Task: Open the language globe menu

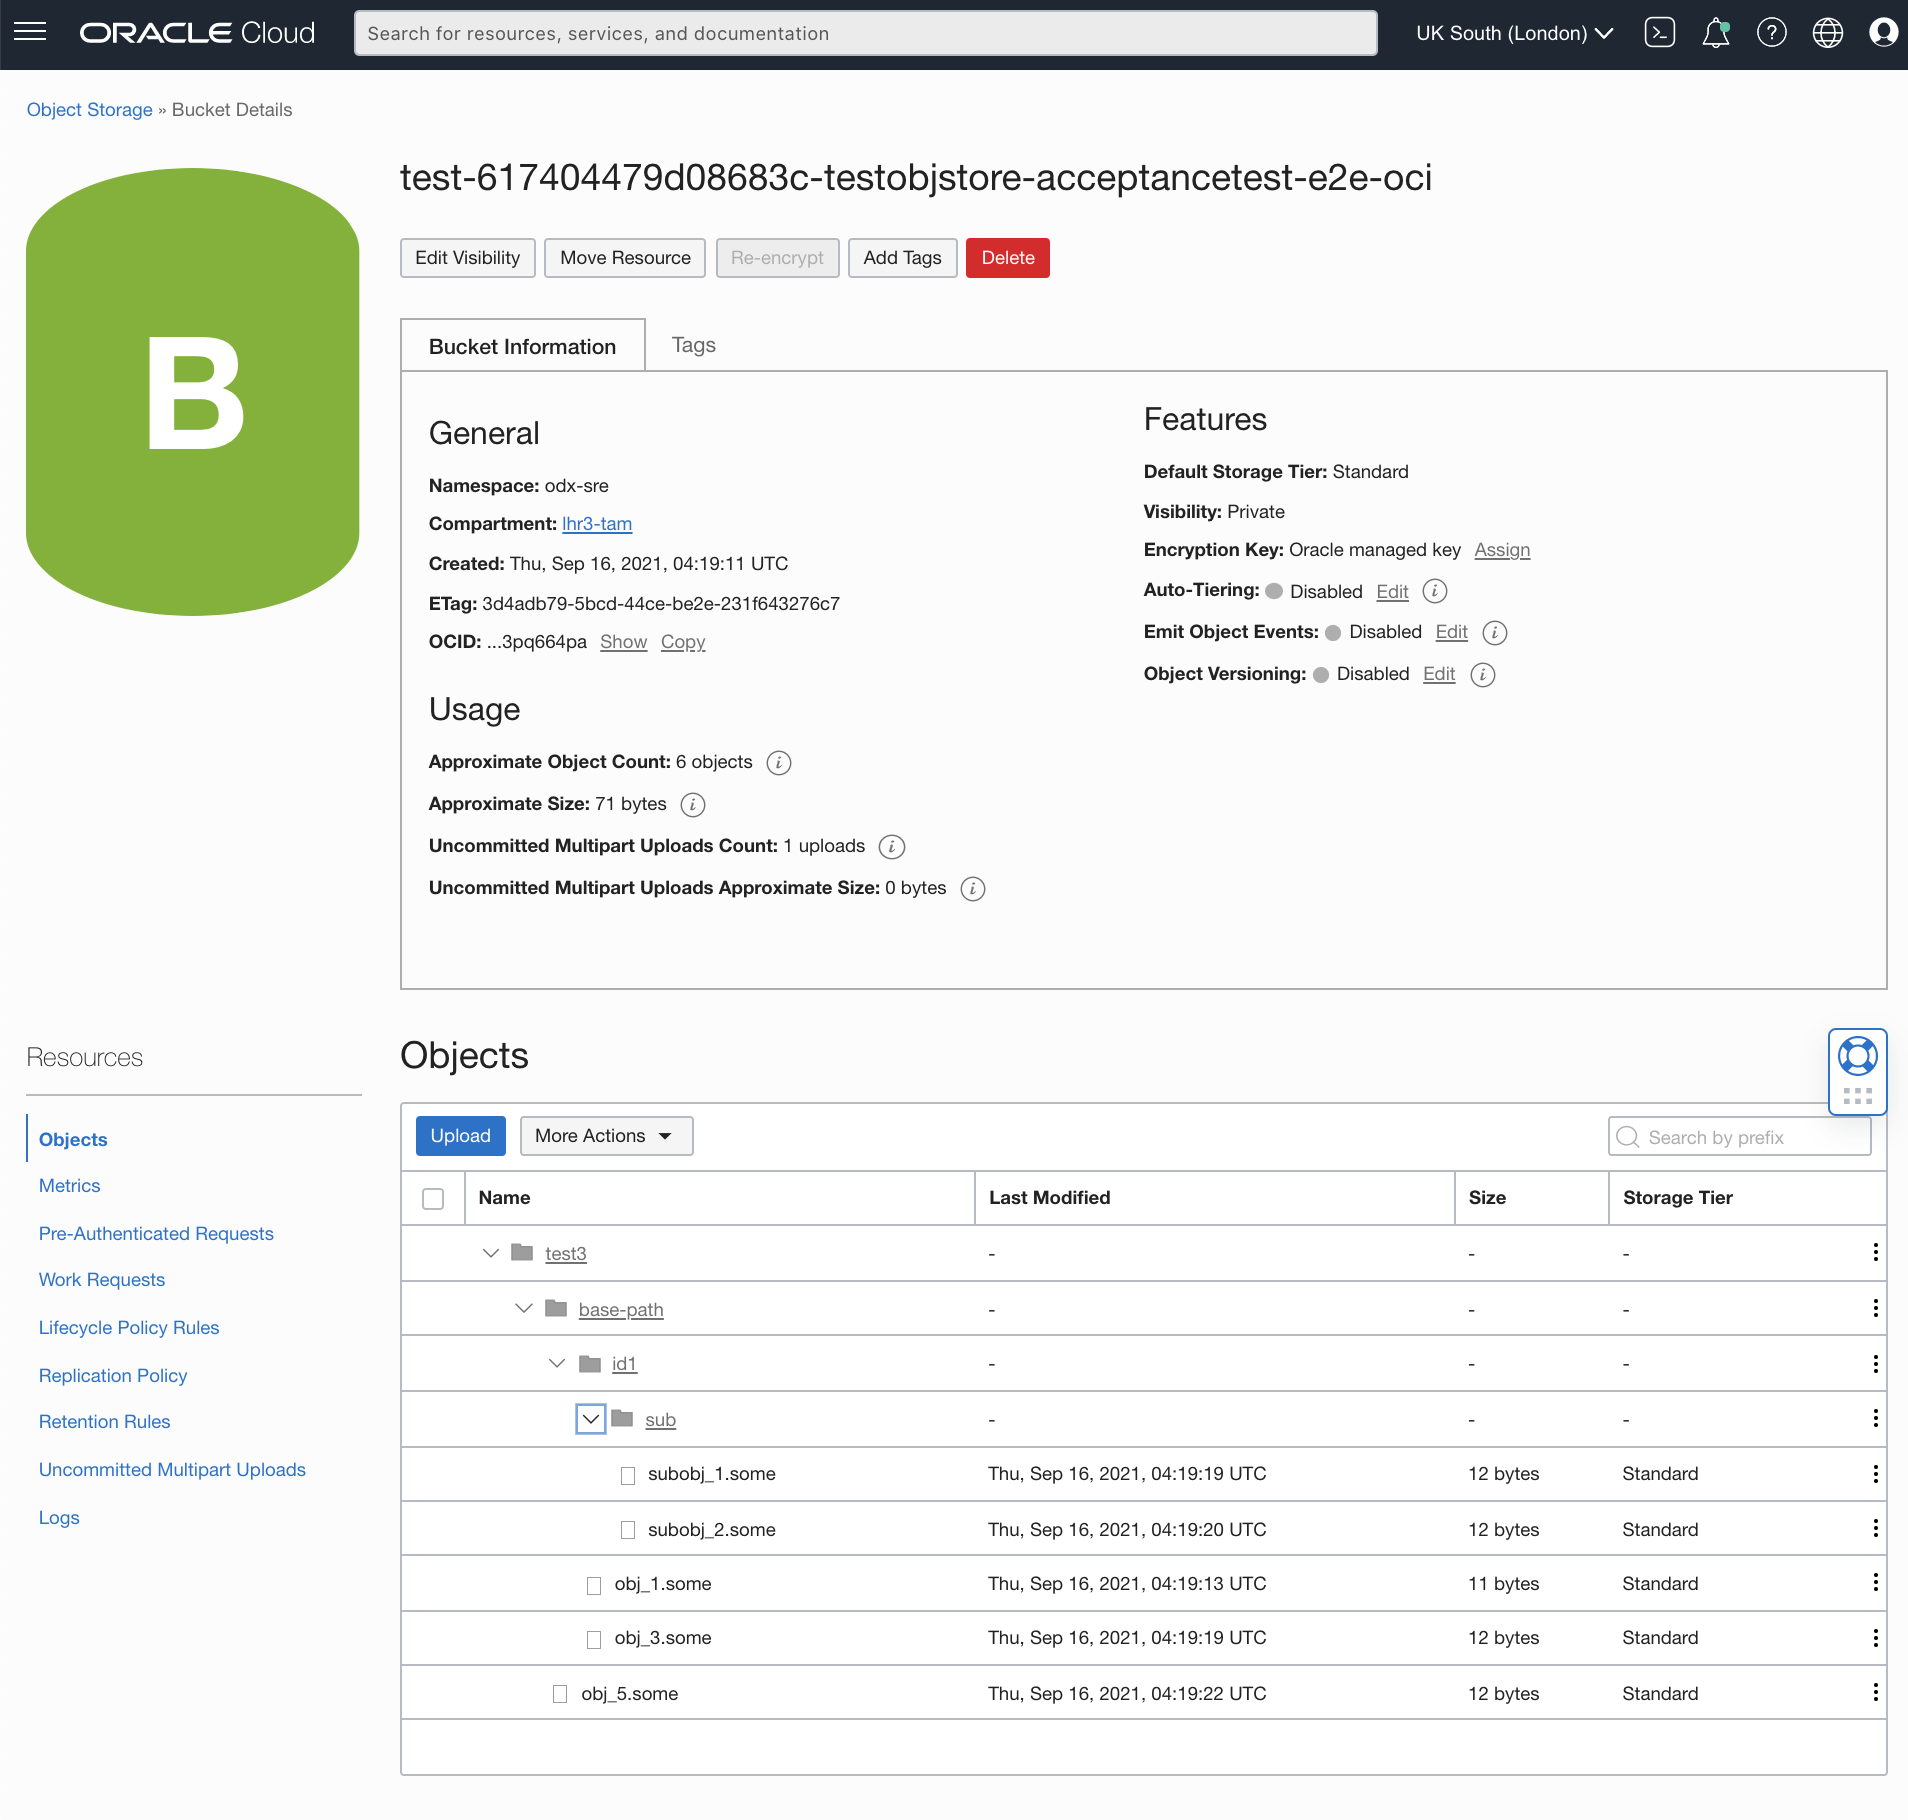Action: [1828, 33]
